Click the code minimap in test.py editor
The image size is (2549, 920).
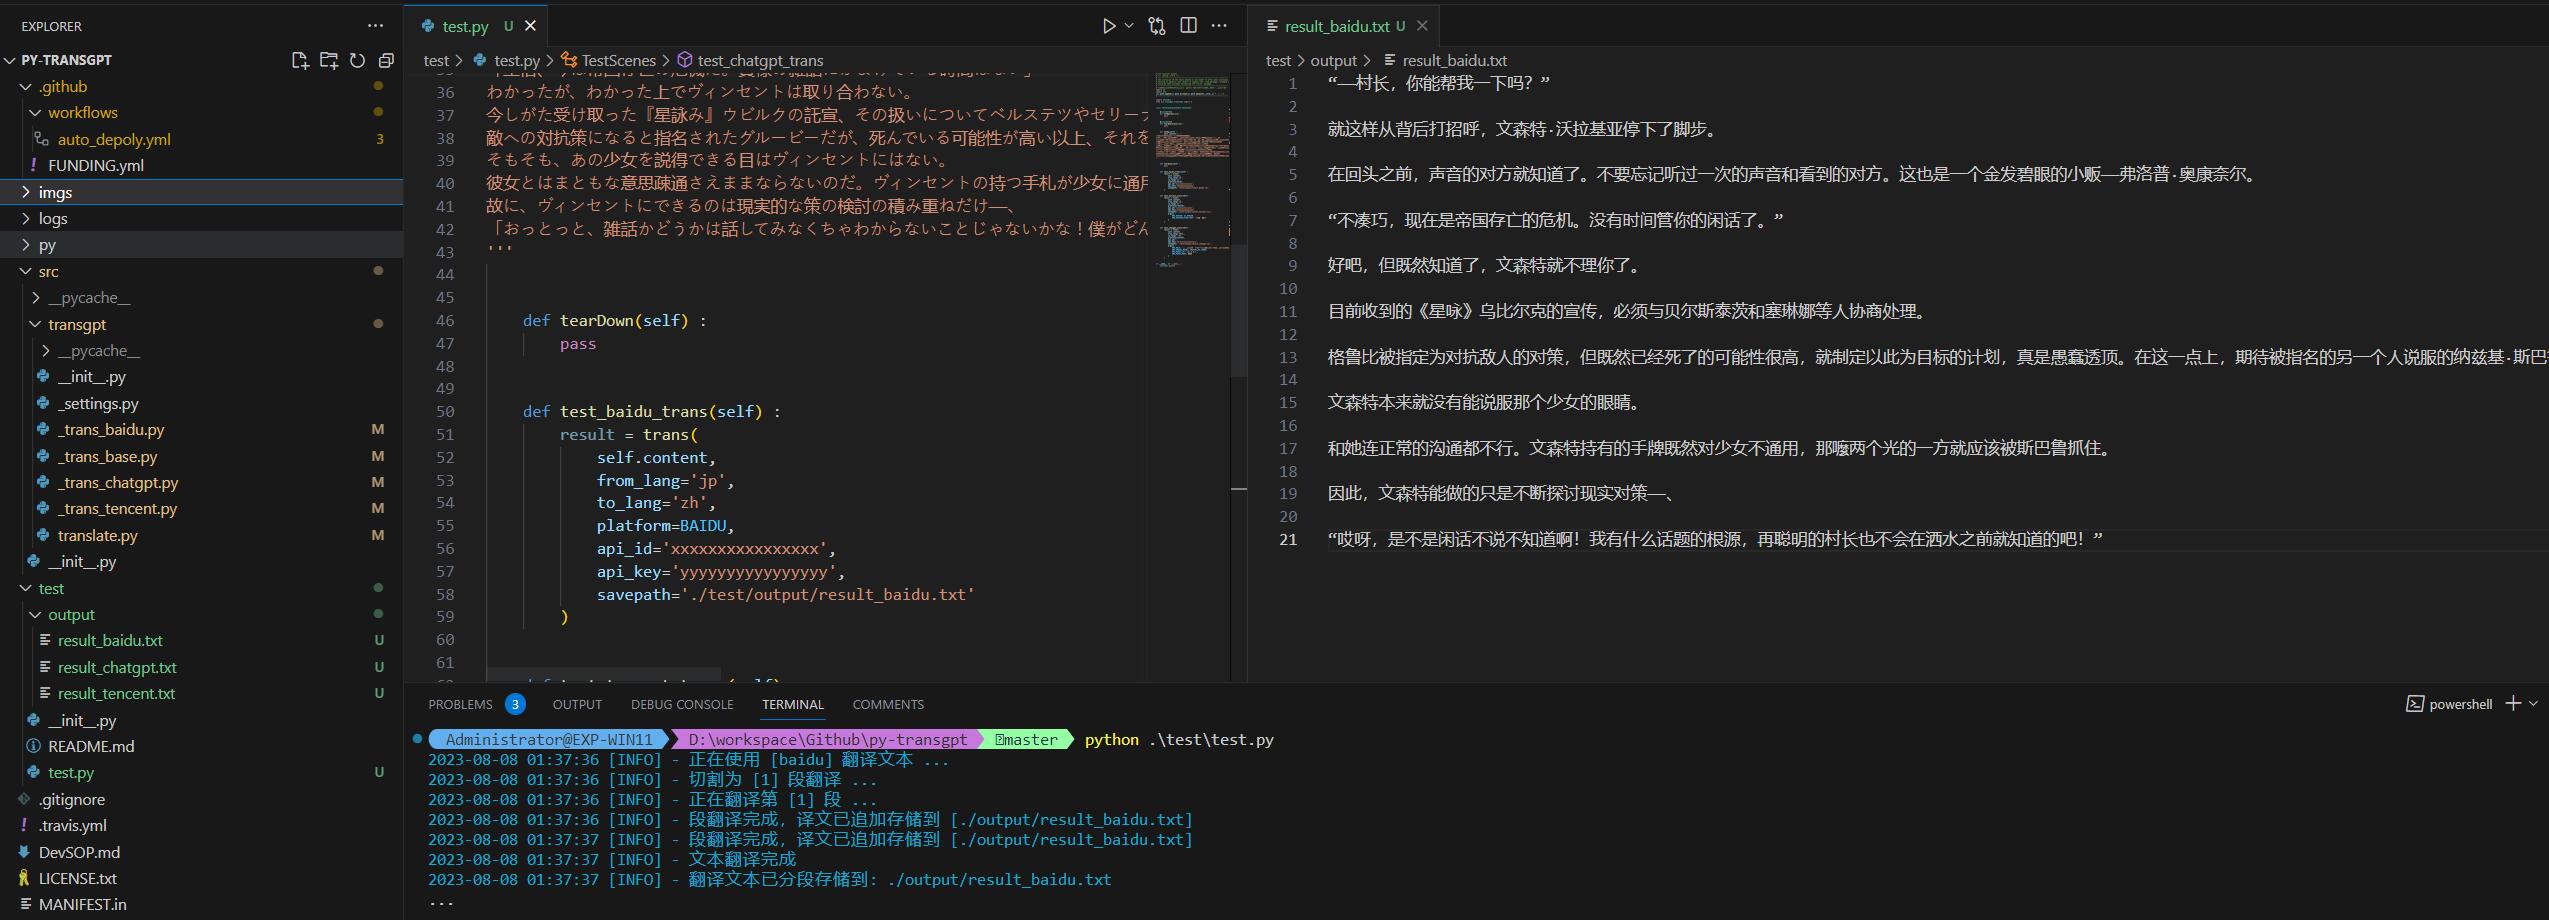1192,170
